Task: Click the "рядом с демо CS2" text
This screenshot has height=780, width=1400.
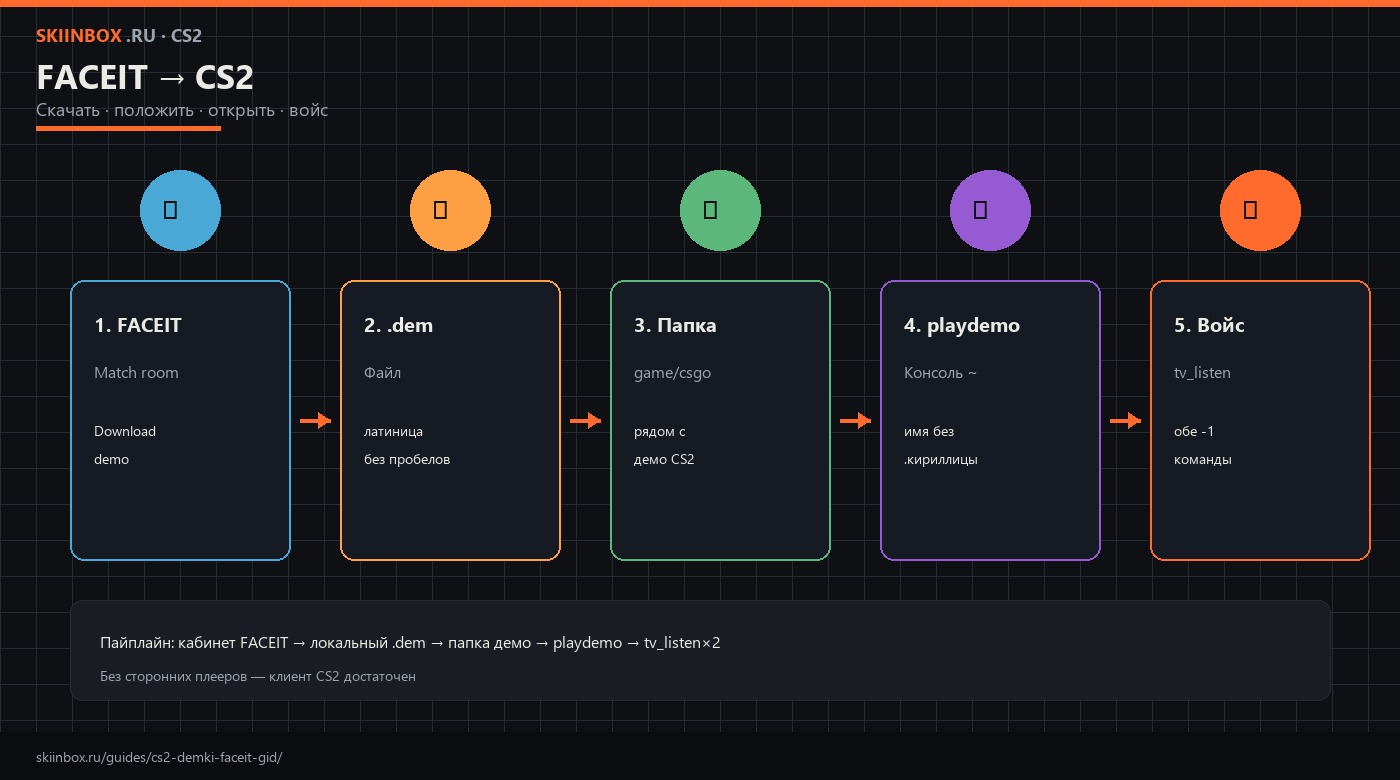Action: click(x=664, y=445)
